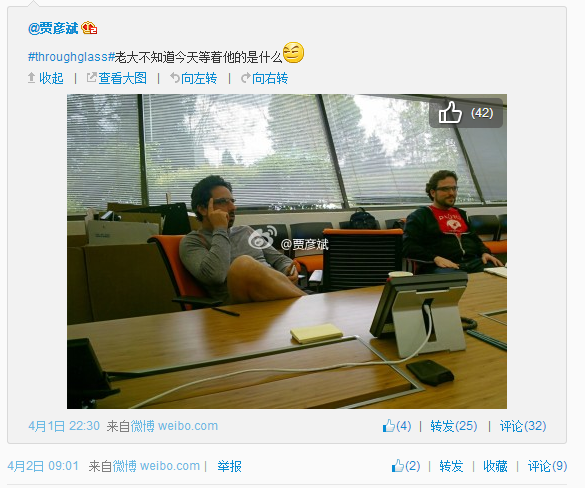Rotate the photo right with 向右转
The image size is (585, 488).
265,78
